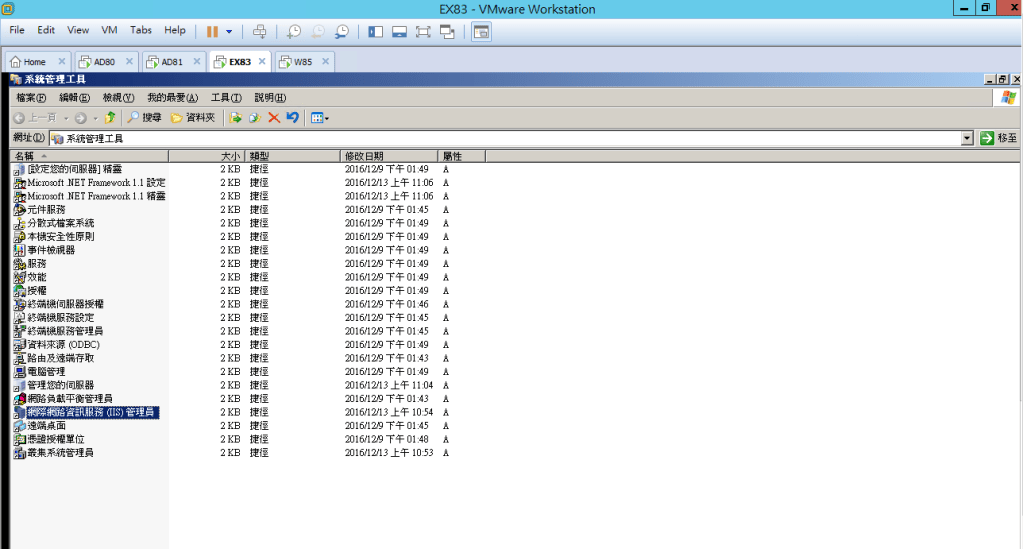Click the 移至 go button
Viewport: 1023px width, 549px height.
(998, 138)
